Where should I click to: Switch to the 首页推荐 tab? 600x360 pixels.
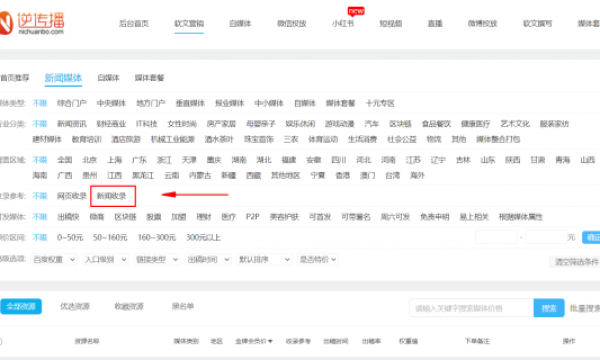(15, 78)
